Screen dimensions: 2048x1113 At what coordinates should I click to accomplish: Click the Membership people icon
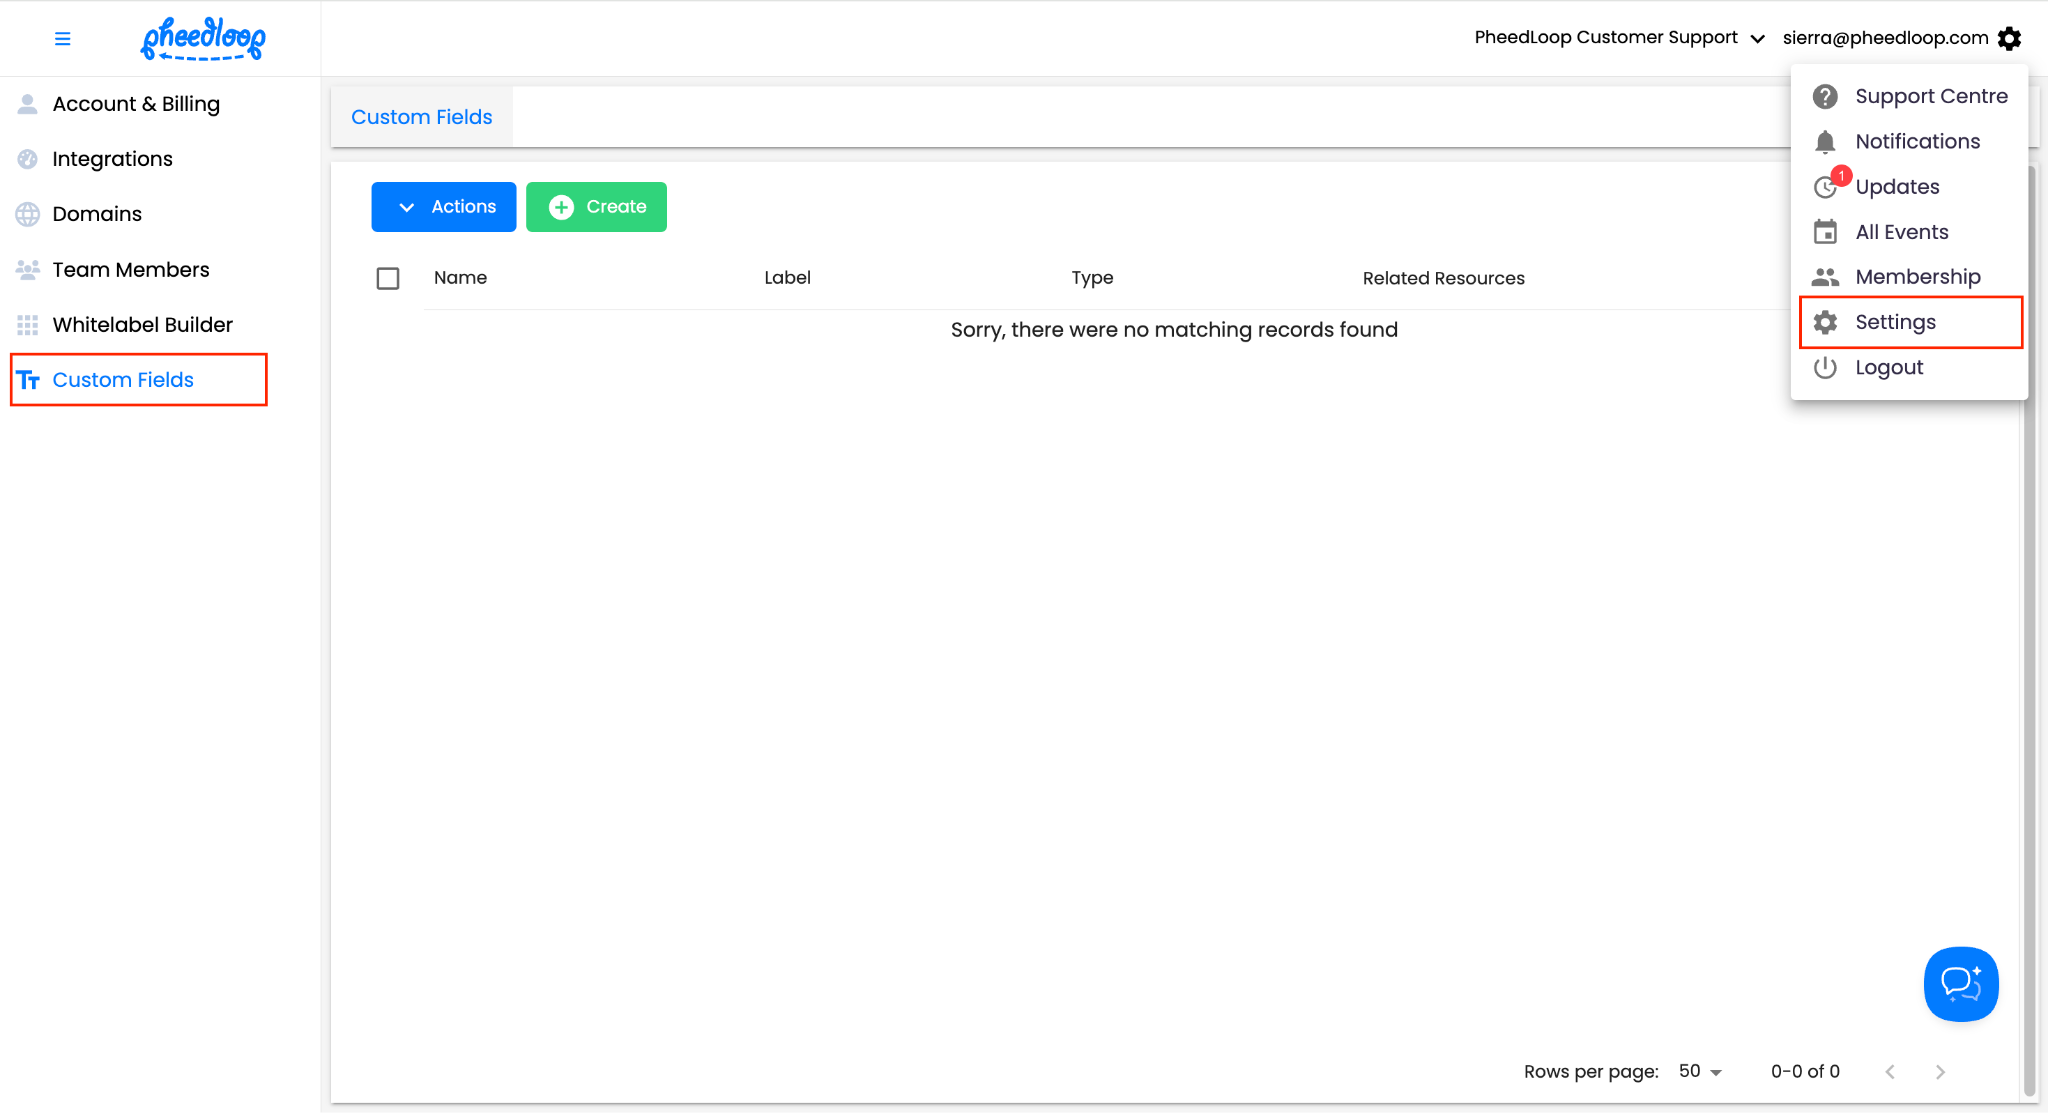[x=1825, y=277]
